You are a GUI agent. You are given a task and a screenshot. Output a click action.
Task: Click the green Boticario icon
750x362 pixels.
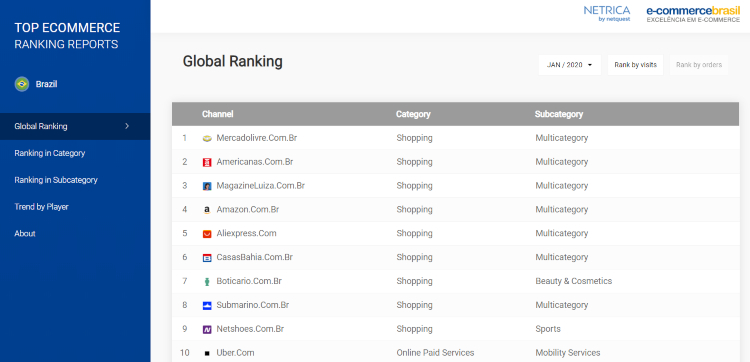(x=207, y=282)
